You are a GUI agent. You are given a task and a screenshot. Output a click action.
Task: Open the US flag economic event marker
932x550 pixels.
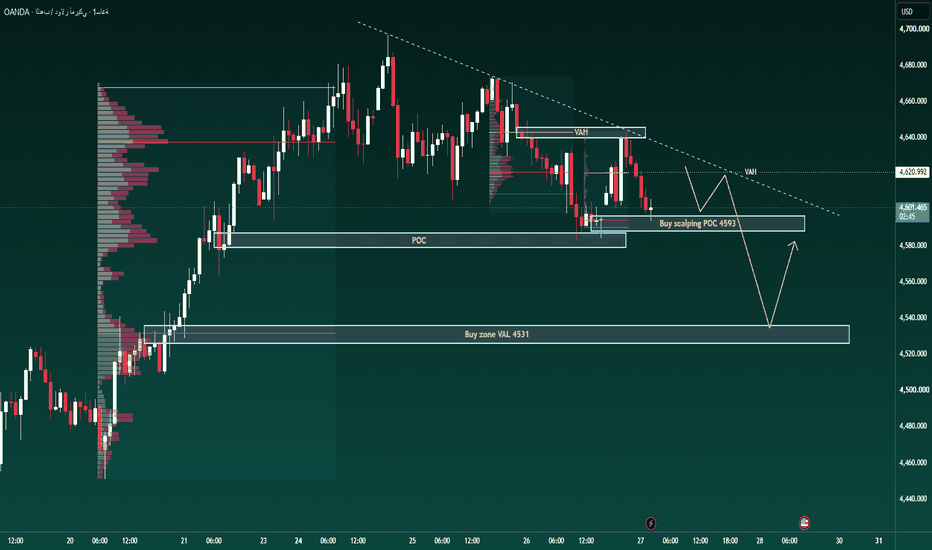click(804, 523)
